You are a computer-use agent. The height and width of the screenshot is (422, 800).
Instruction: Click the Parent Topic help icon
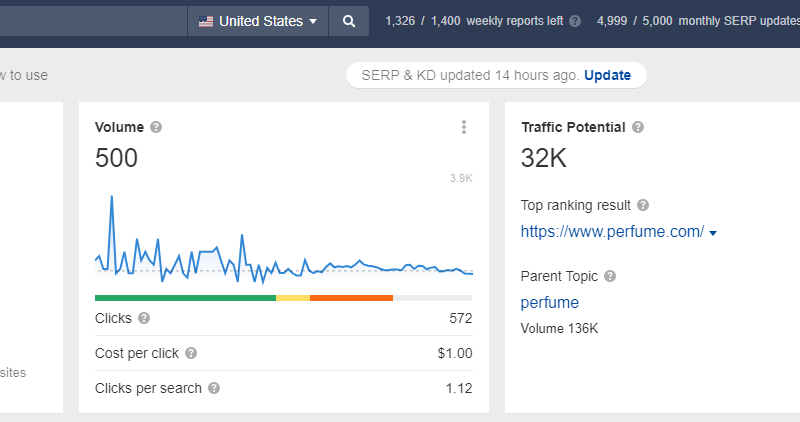point(610,276)
